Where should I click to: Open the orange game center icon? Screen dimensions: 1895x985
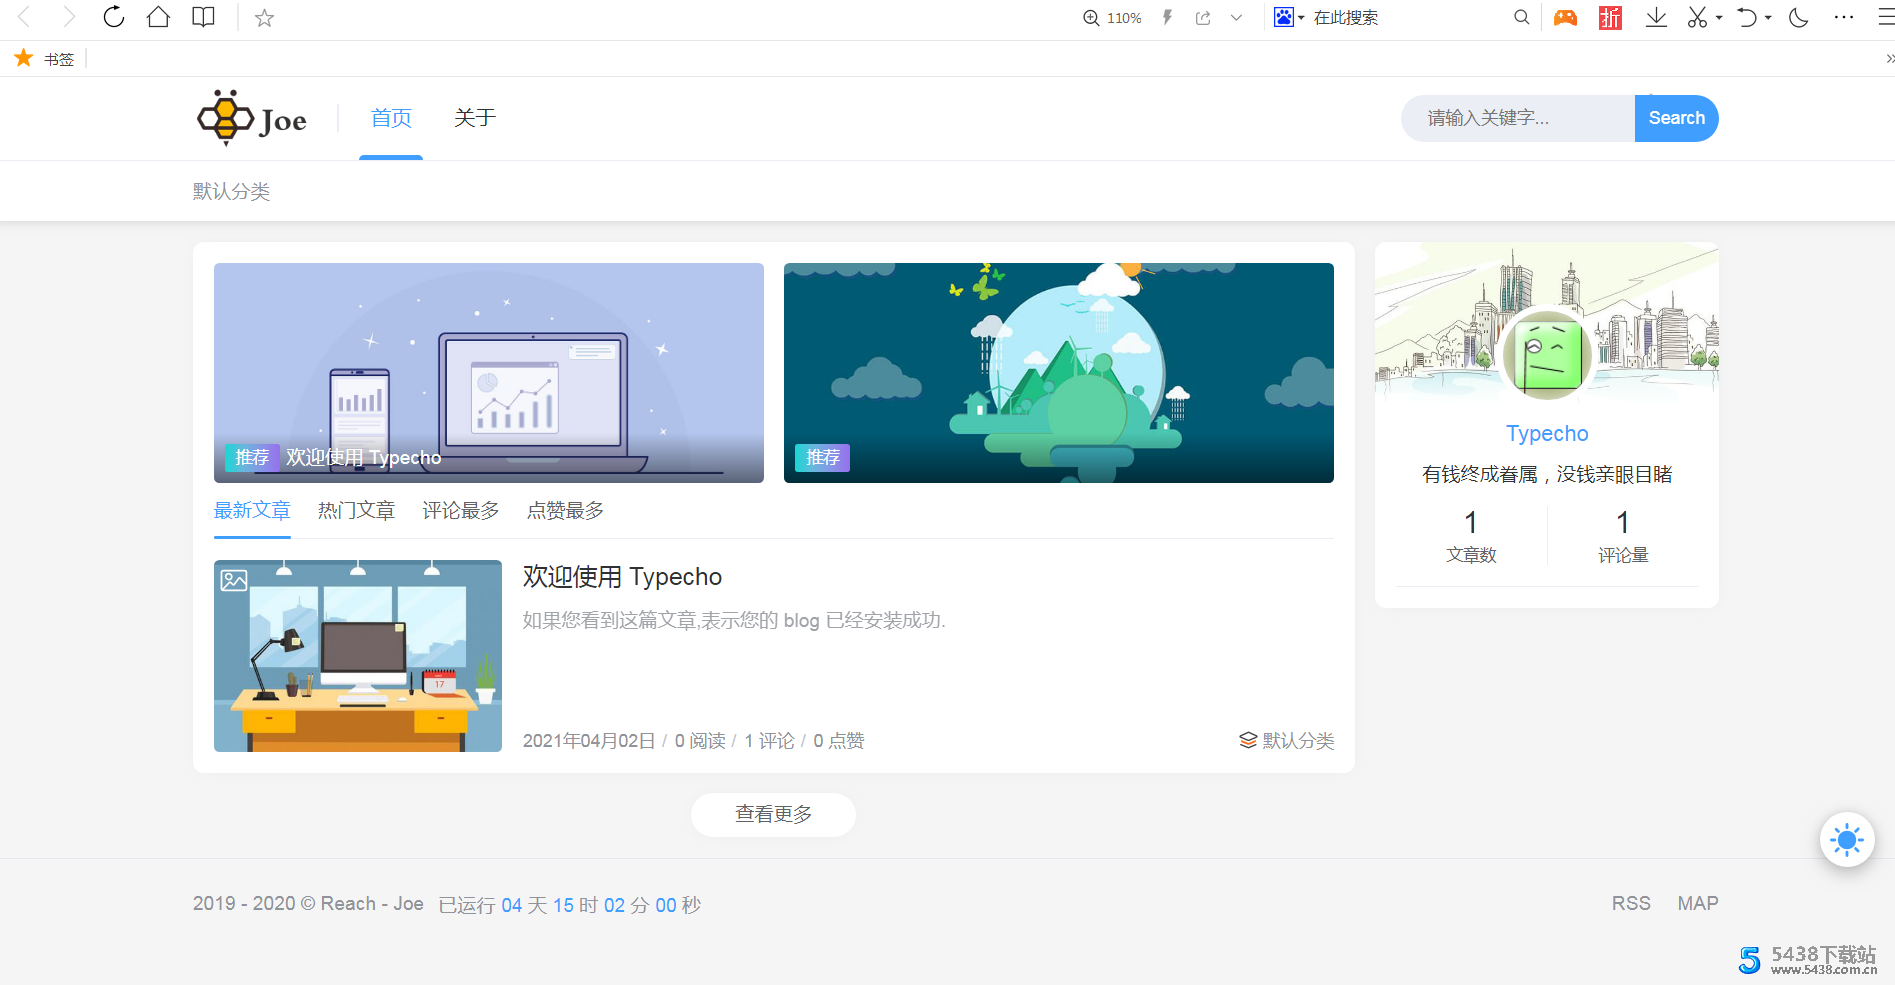pyautogui.click(x=1564, y=17)
